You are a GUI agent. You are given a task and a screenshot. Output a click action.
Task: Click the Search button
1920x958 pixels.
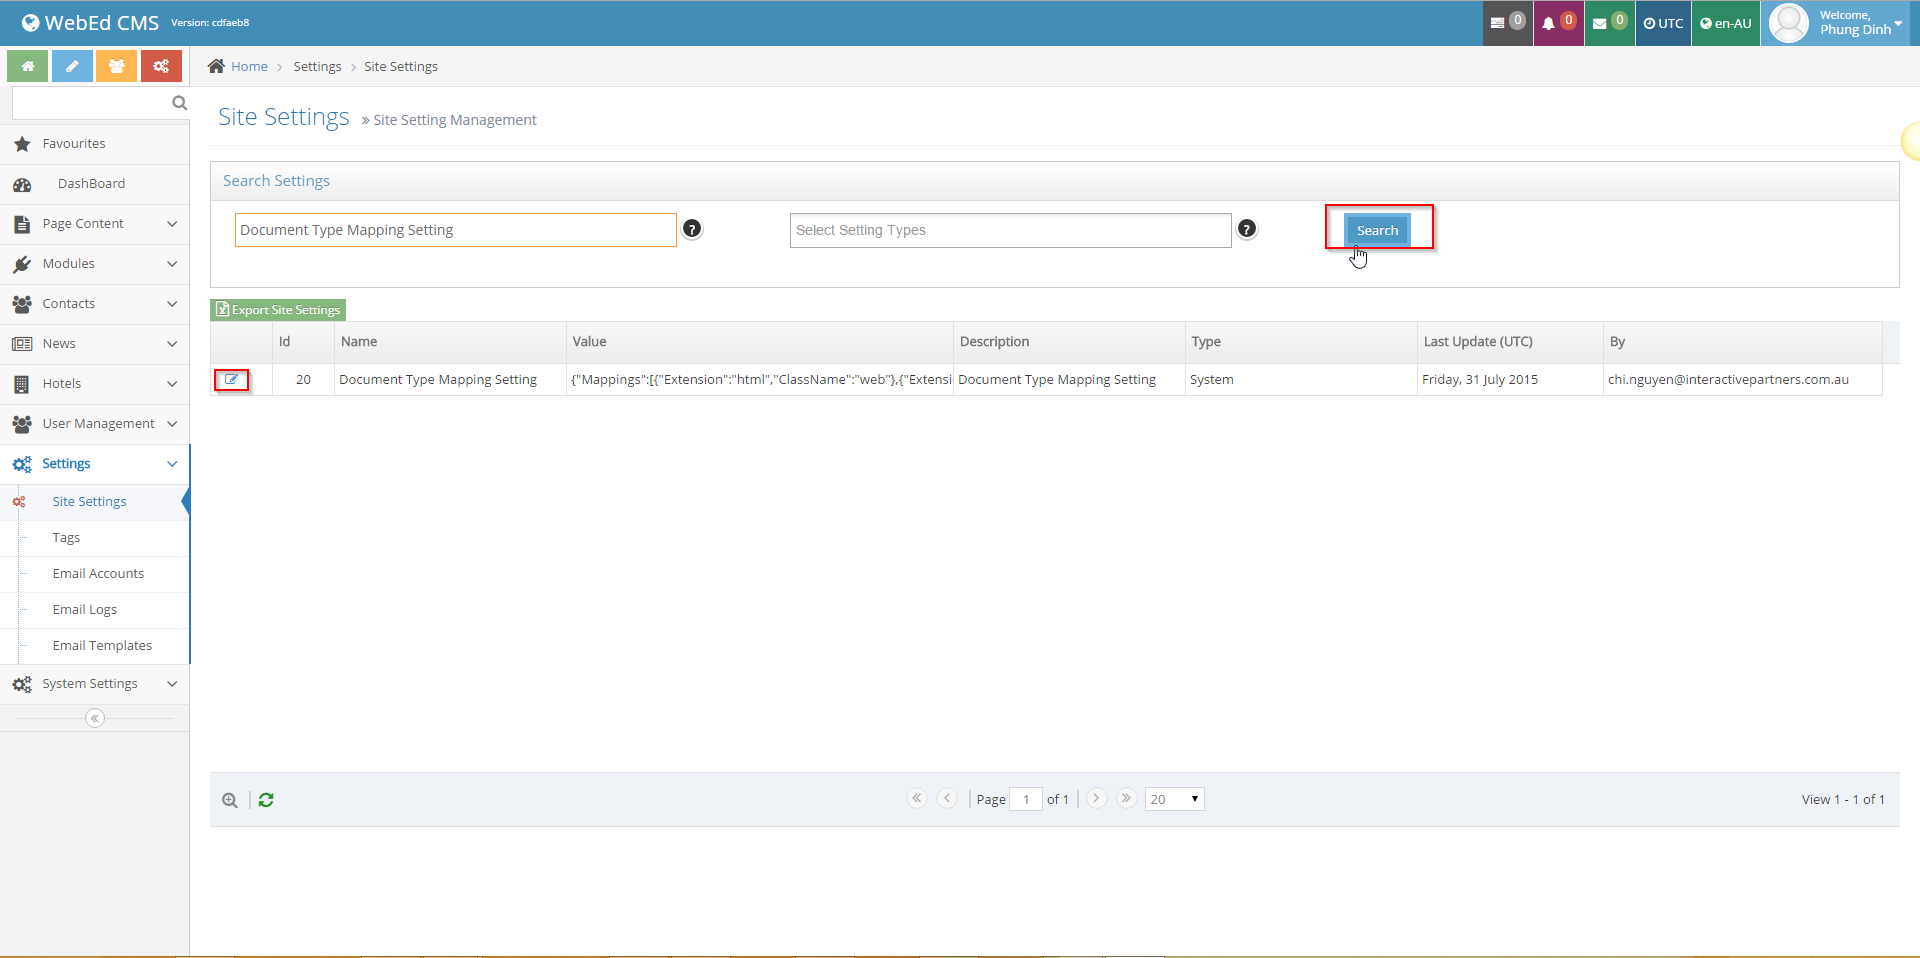pyautogui.click(x=1377, y=230)
